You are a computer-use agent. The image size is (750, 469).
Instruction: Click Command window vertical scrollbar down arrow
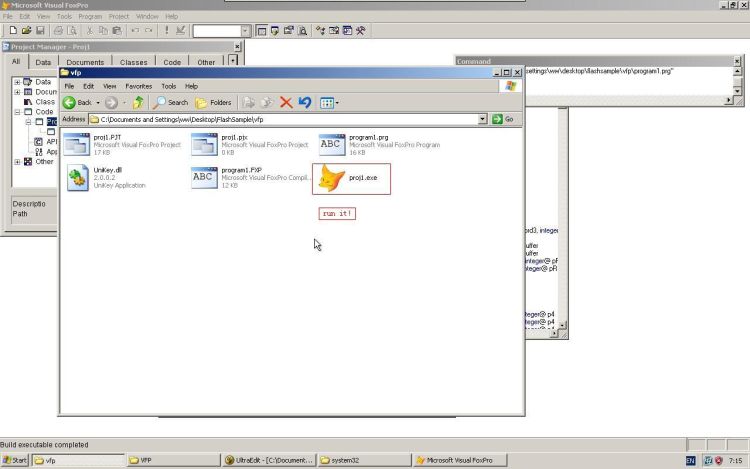coord(737,91)
